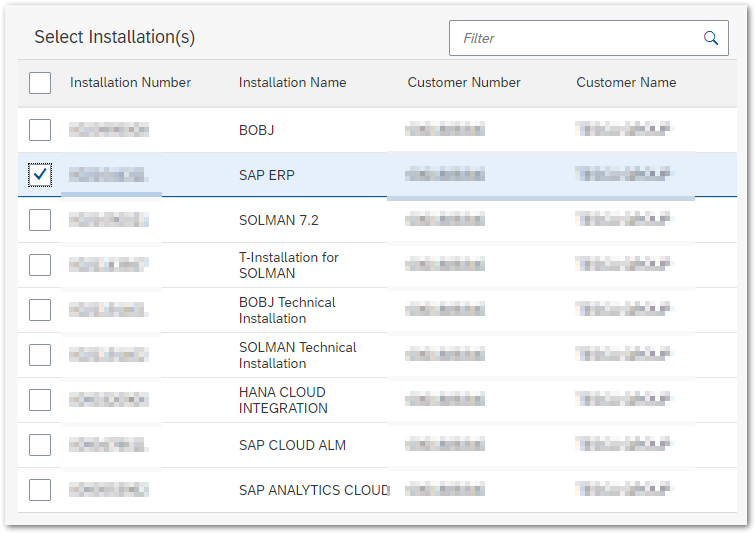Select the BOBJ Technical Installation text
Viewport: 756px width, 534px height.
tap(287, 310)
